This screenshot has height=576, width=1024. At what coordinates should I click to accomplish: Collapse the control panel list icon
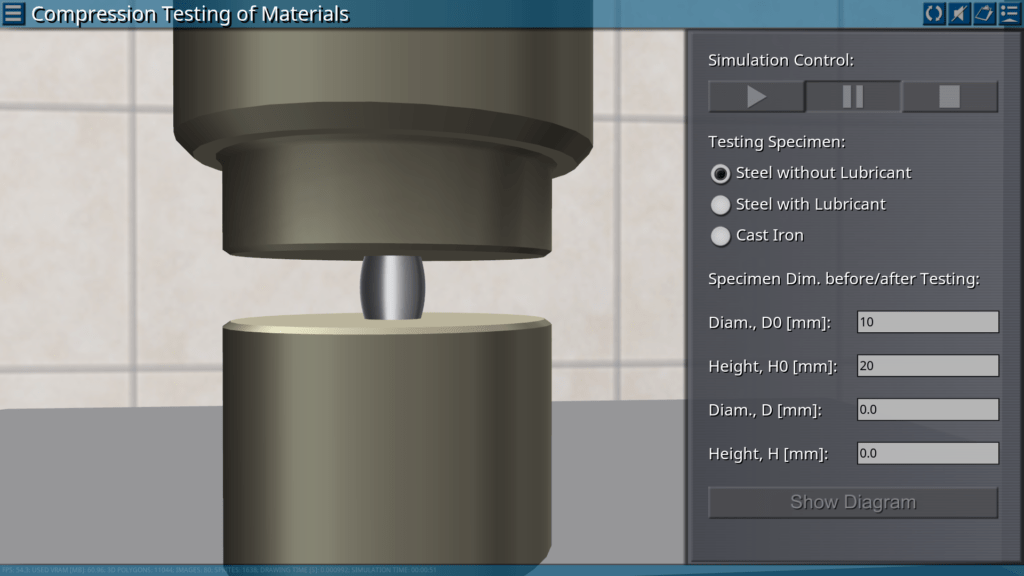(x=1009, y=14)
